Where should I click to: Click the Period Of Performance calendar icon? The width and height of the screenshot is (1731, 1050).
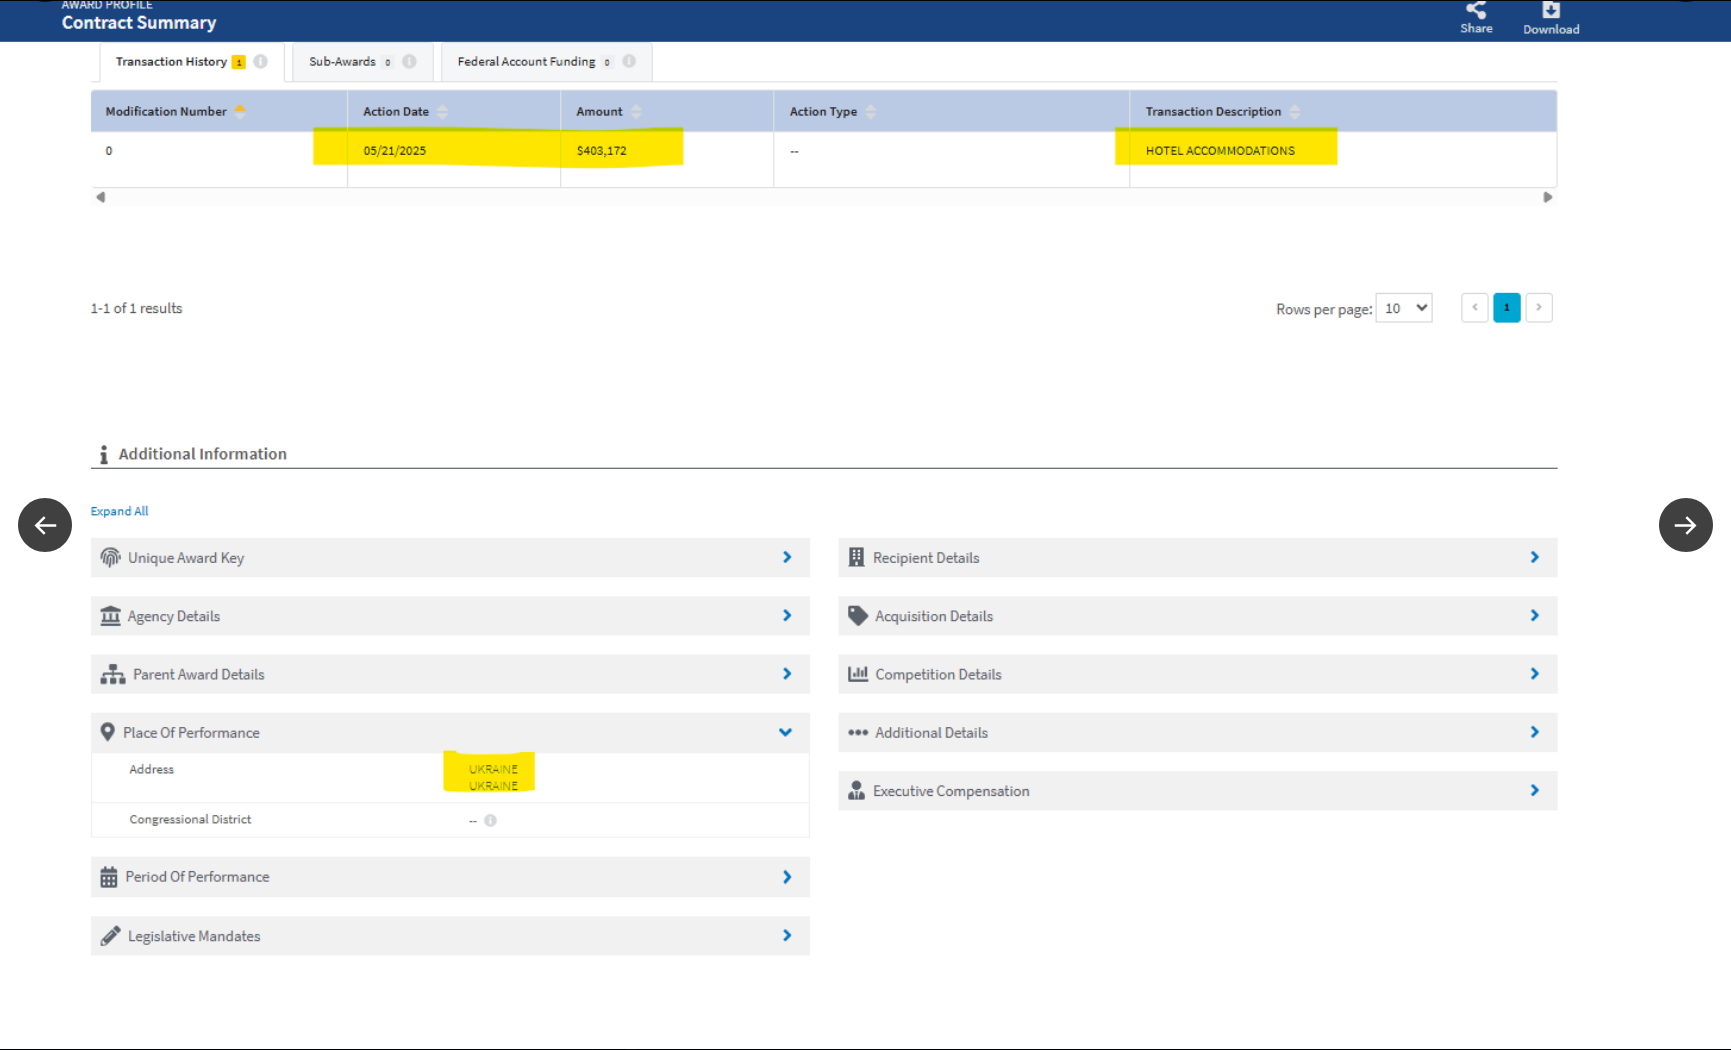109,877
